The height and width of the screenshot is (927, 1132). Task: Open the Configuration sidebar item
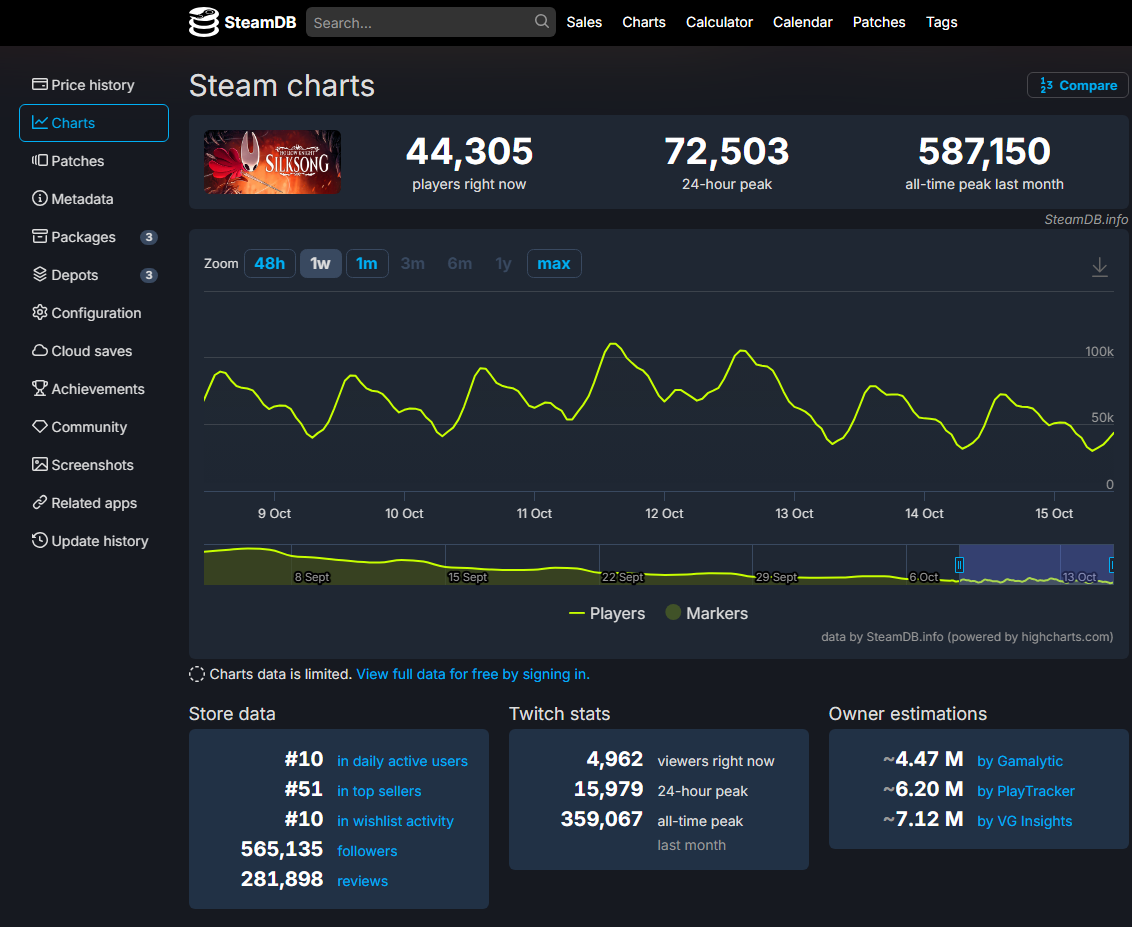pyautogui.click(x=94, y=313)
